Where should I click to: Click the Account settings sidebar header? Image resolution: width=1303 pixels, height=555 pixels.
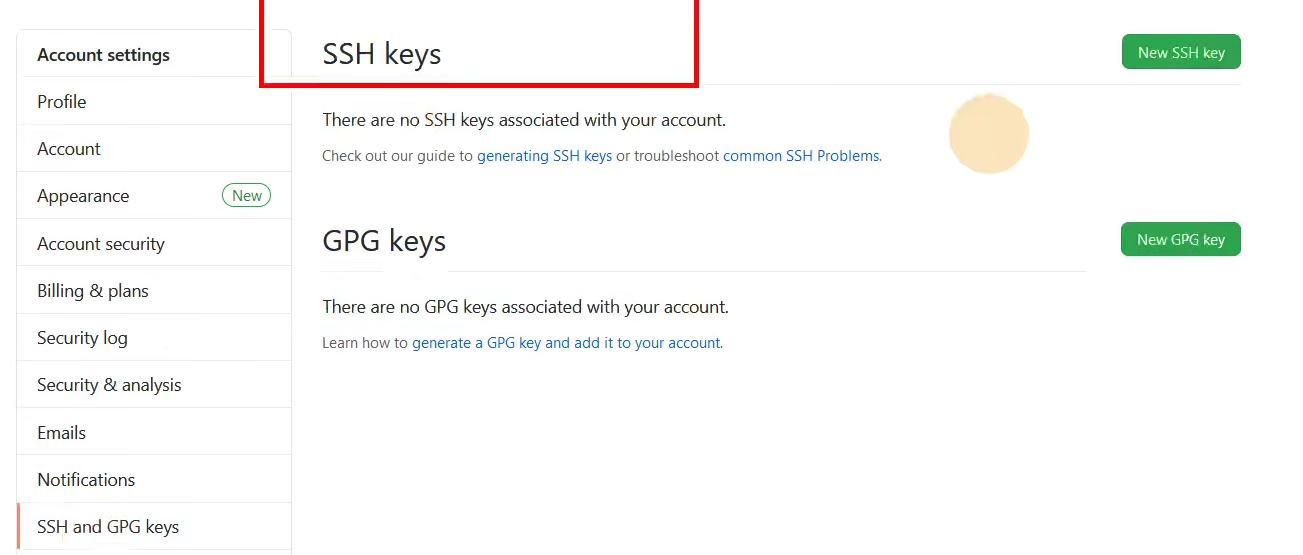click(x=103, y=55)
